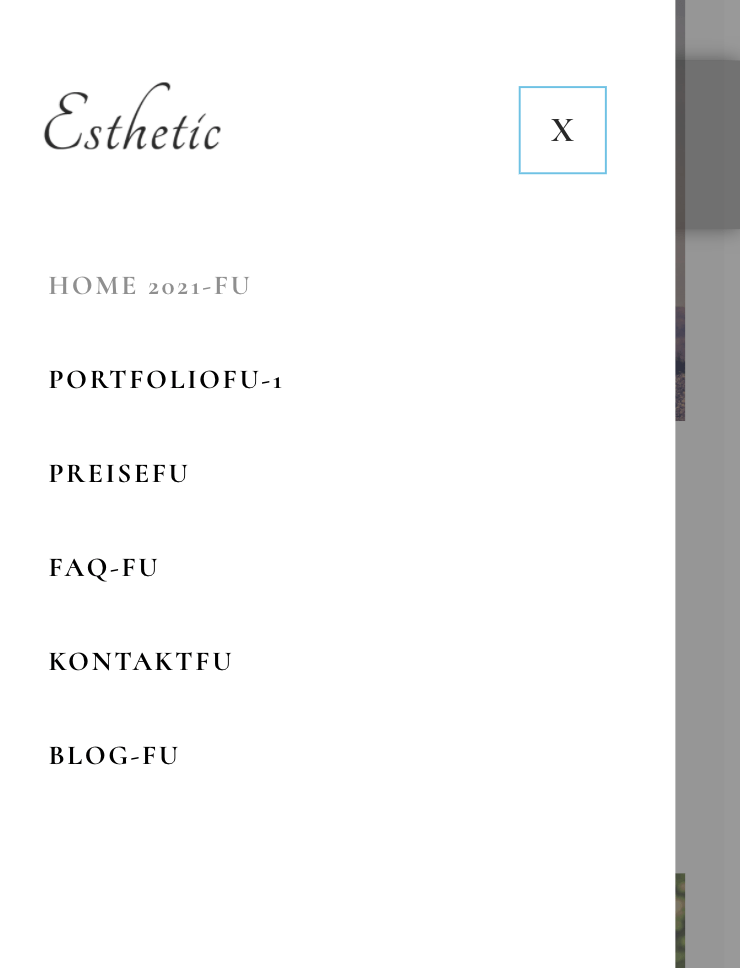Return home via the Esthetic wordmark
This screenshot has height=968, width=740.
click(132, 119)
